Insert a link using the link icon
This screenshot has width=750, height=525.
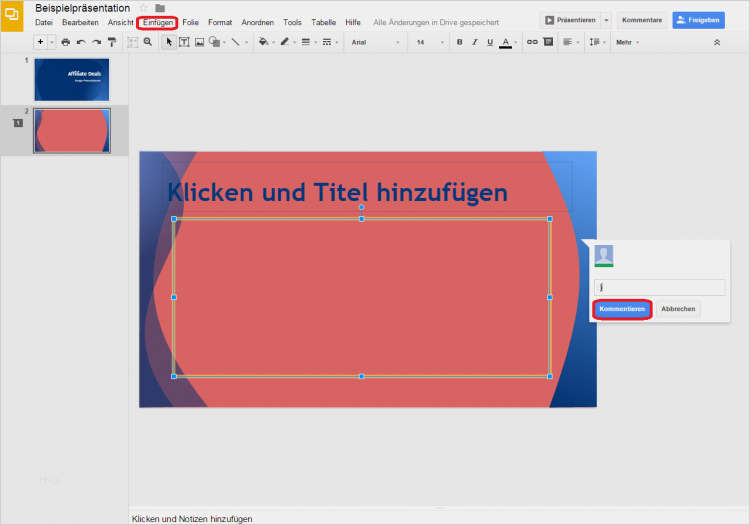tap(532, 42)
